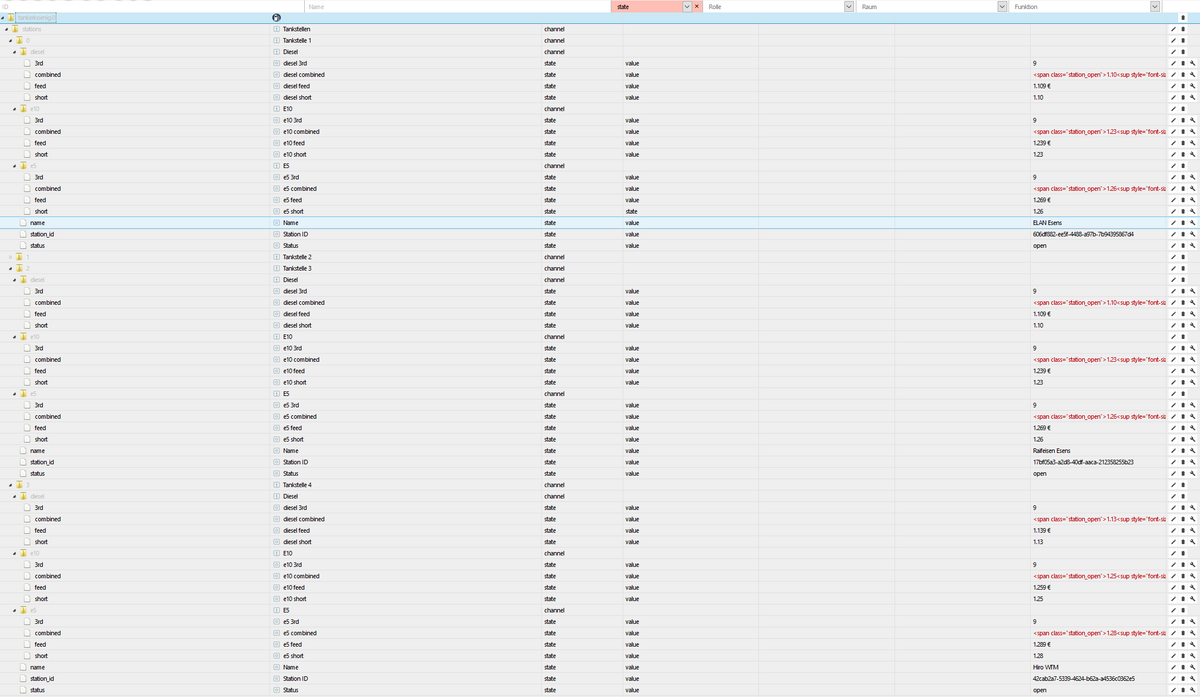Delete the Tankstelle 3 channel
1200x697 pixels.
1183,268
